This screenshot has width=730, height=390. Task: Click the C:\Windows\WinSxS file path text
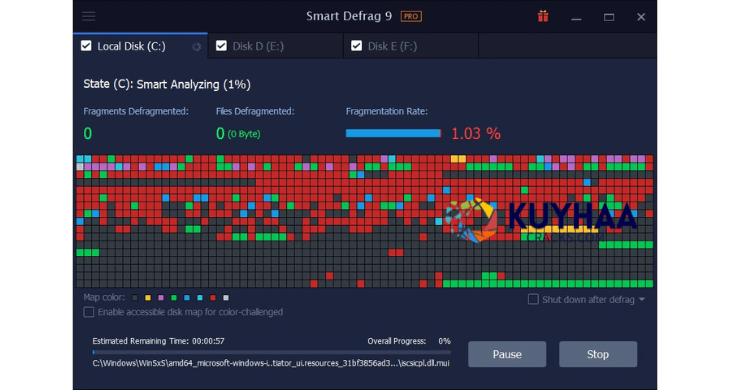coord(271,363)
